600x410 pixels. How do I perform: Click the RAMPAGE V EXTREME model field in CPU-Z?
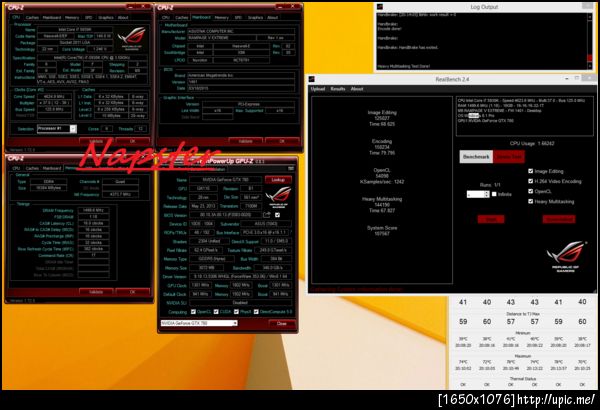[221, 38]
